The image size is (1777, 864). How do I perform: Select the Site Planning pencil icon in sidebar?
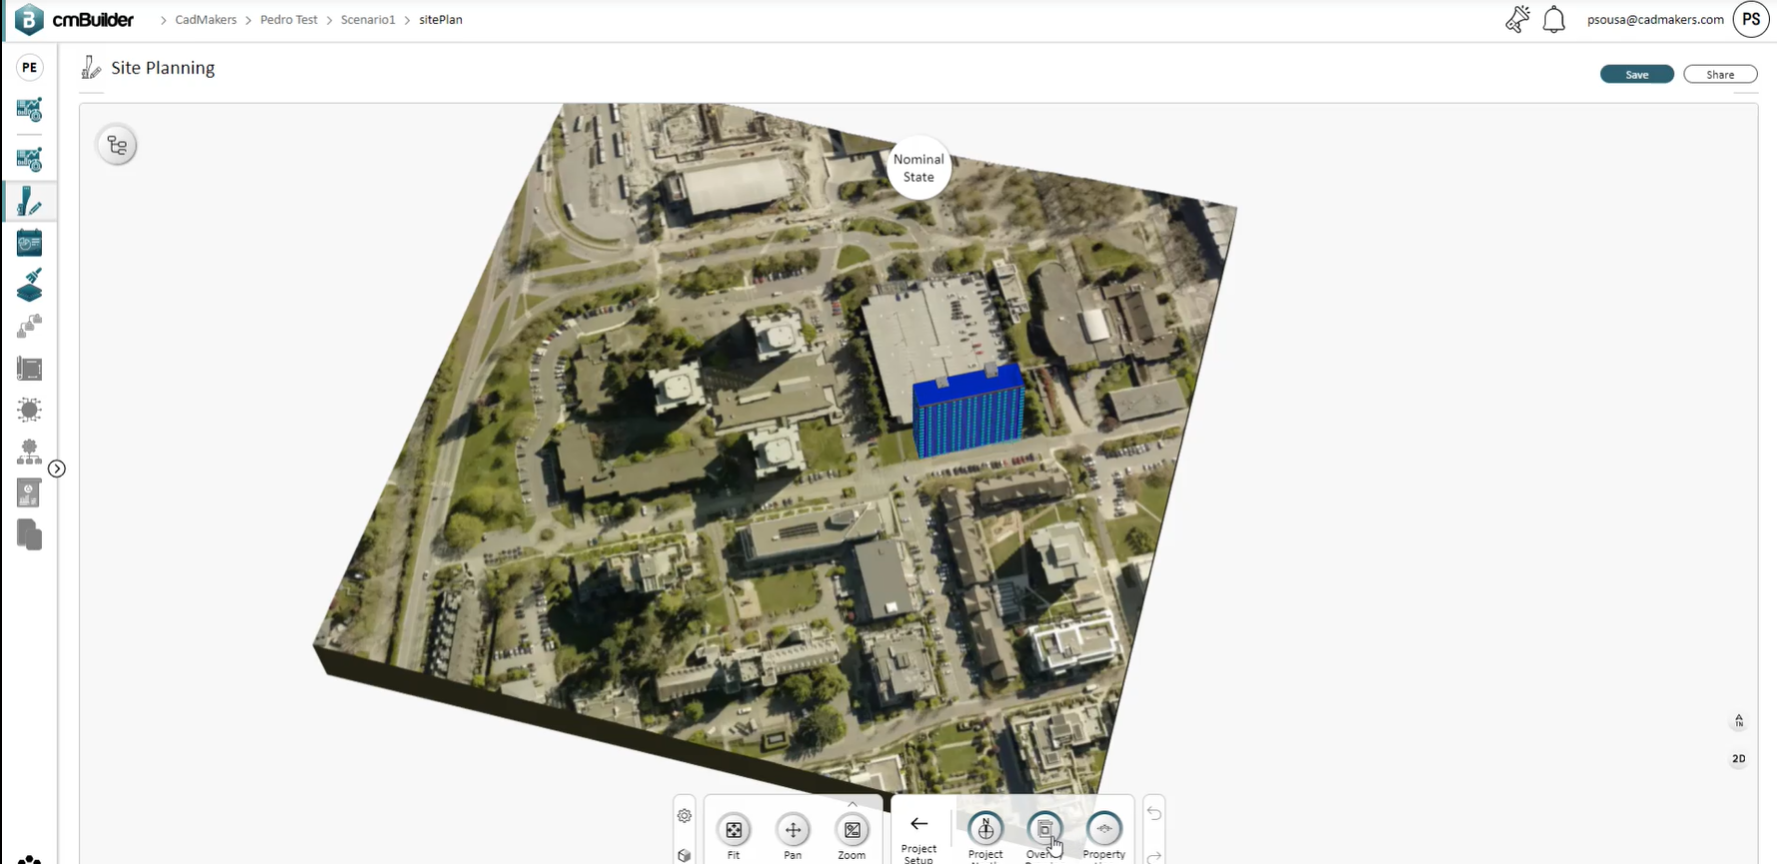[x=29, y=201]
